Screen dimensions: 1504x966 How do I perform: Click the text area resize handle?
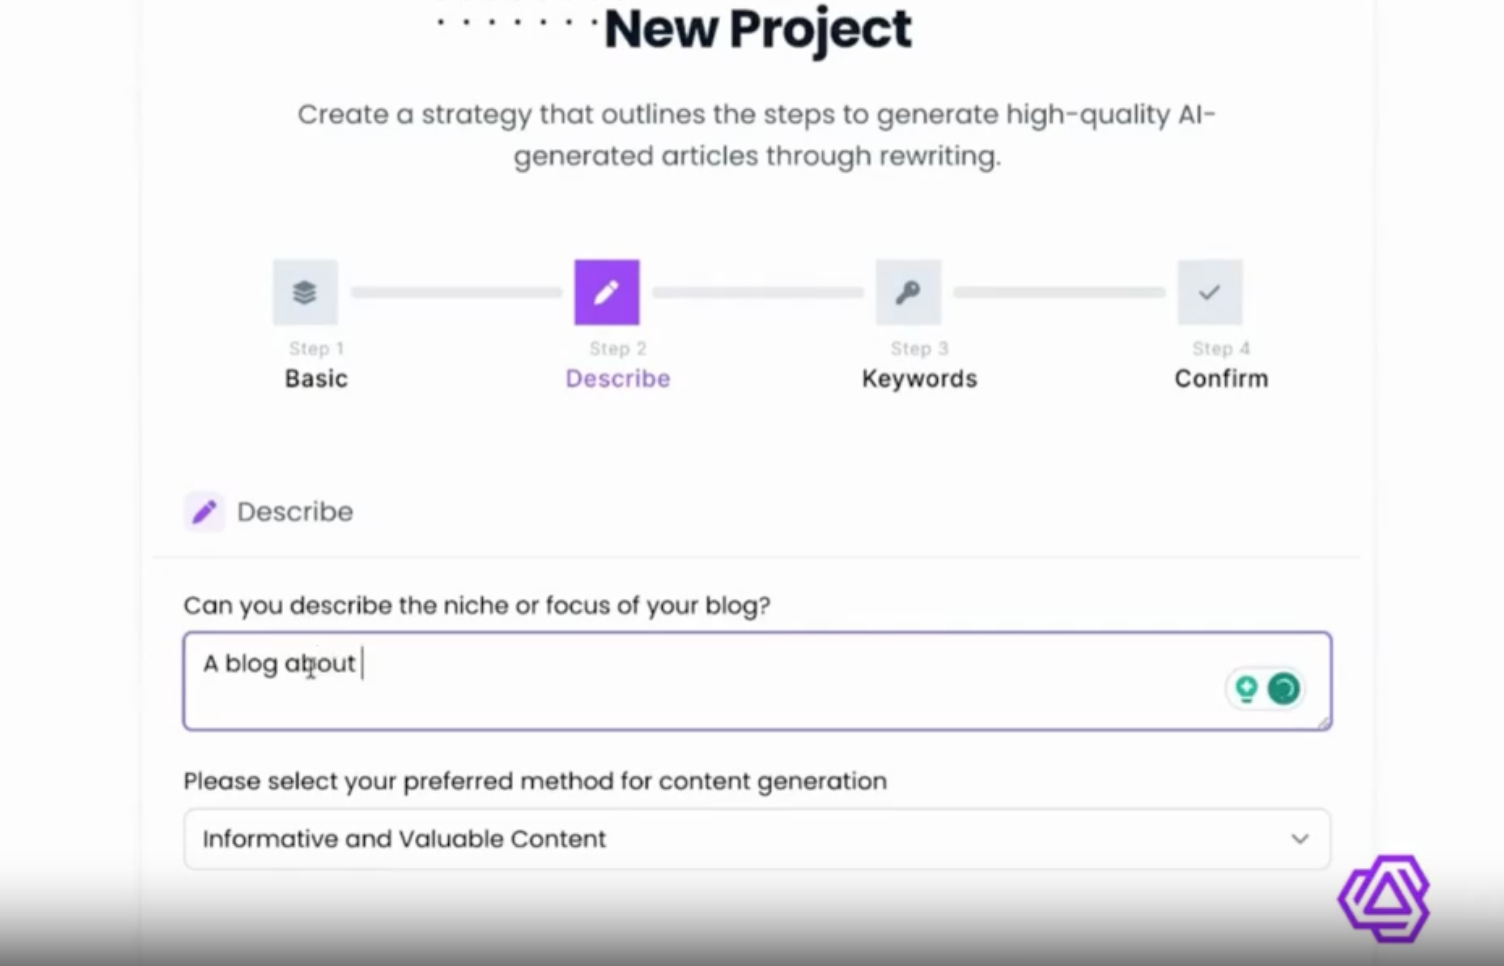pyautogui.click(x=1324, y=722)
